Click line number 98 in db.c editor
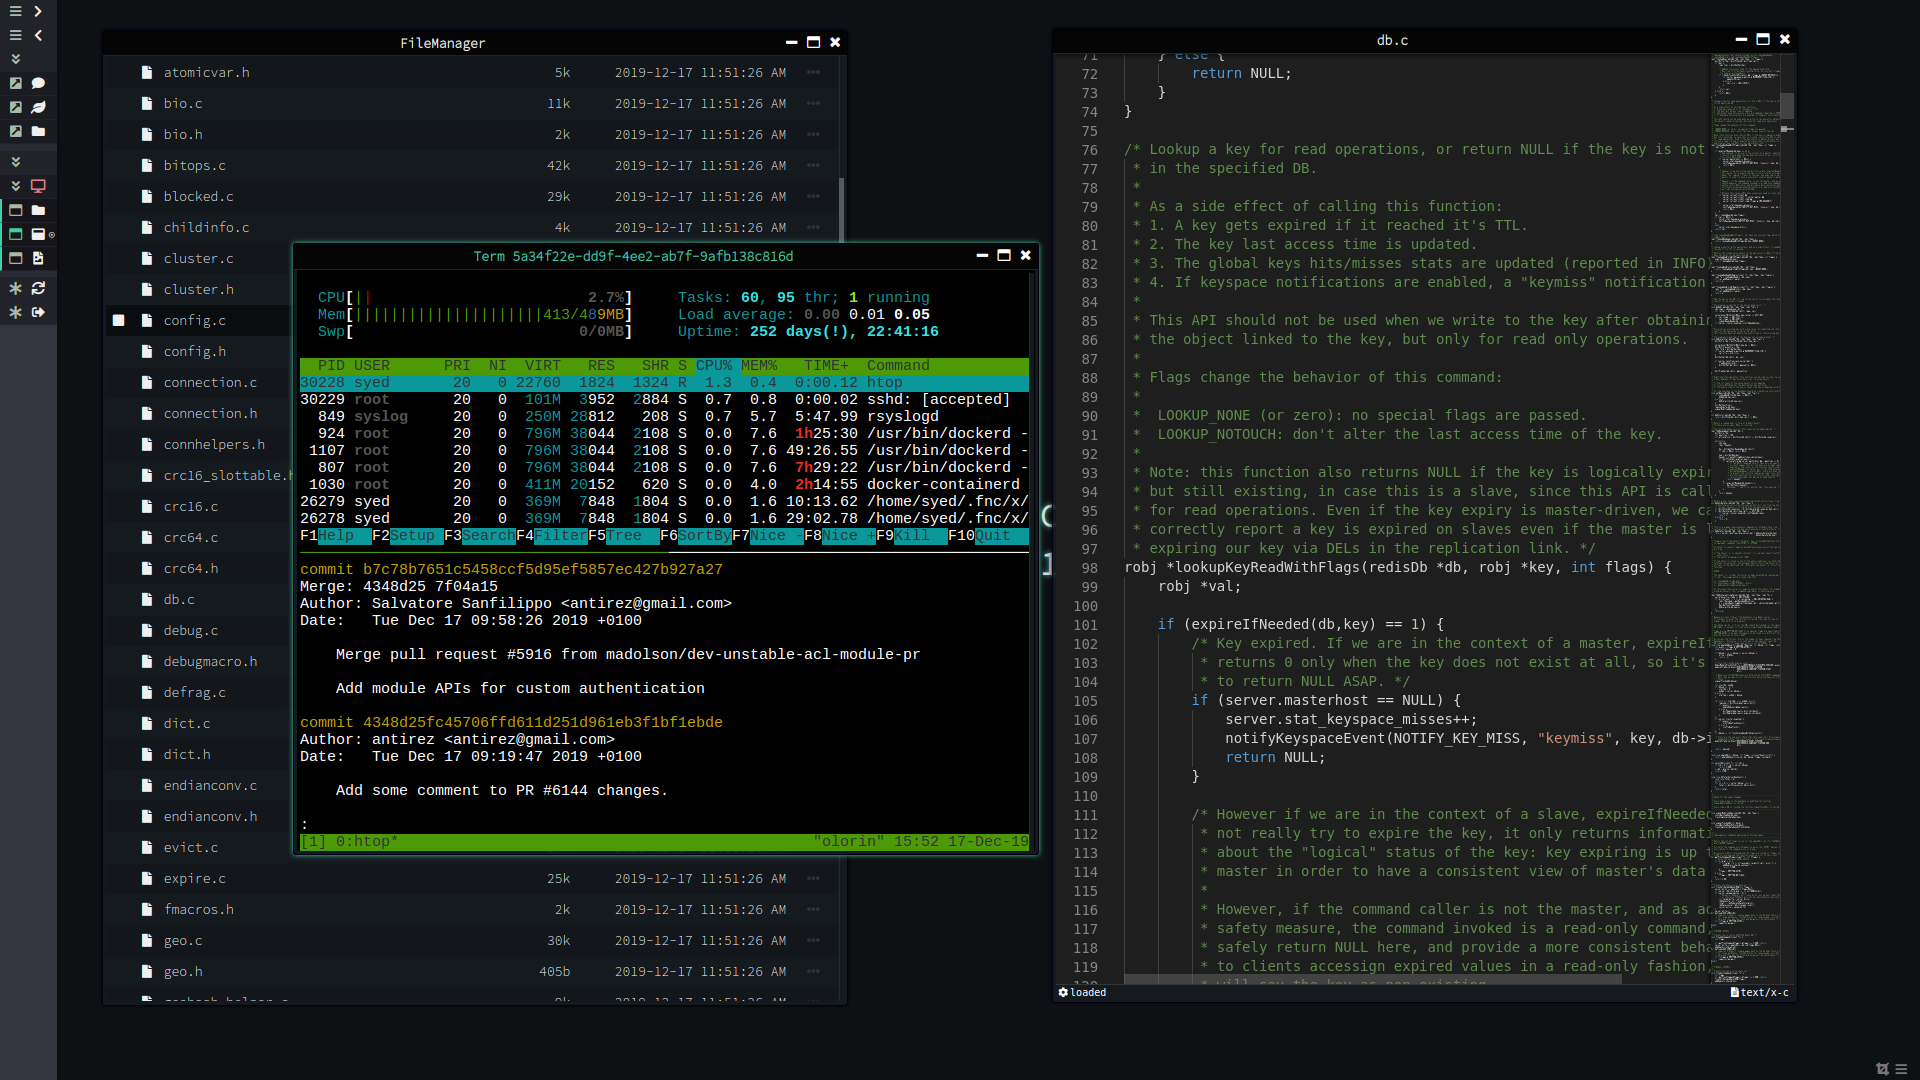Screen dimensions: 1920x1080 pyautogui.click(x=1089, y=568)
